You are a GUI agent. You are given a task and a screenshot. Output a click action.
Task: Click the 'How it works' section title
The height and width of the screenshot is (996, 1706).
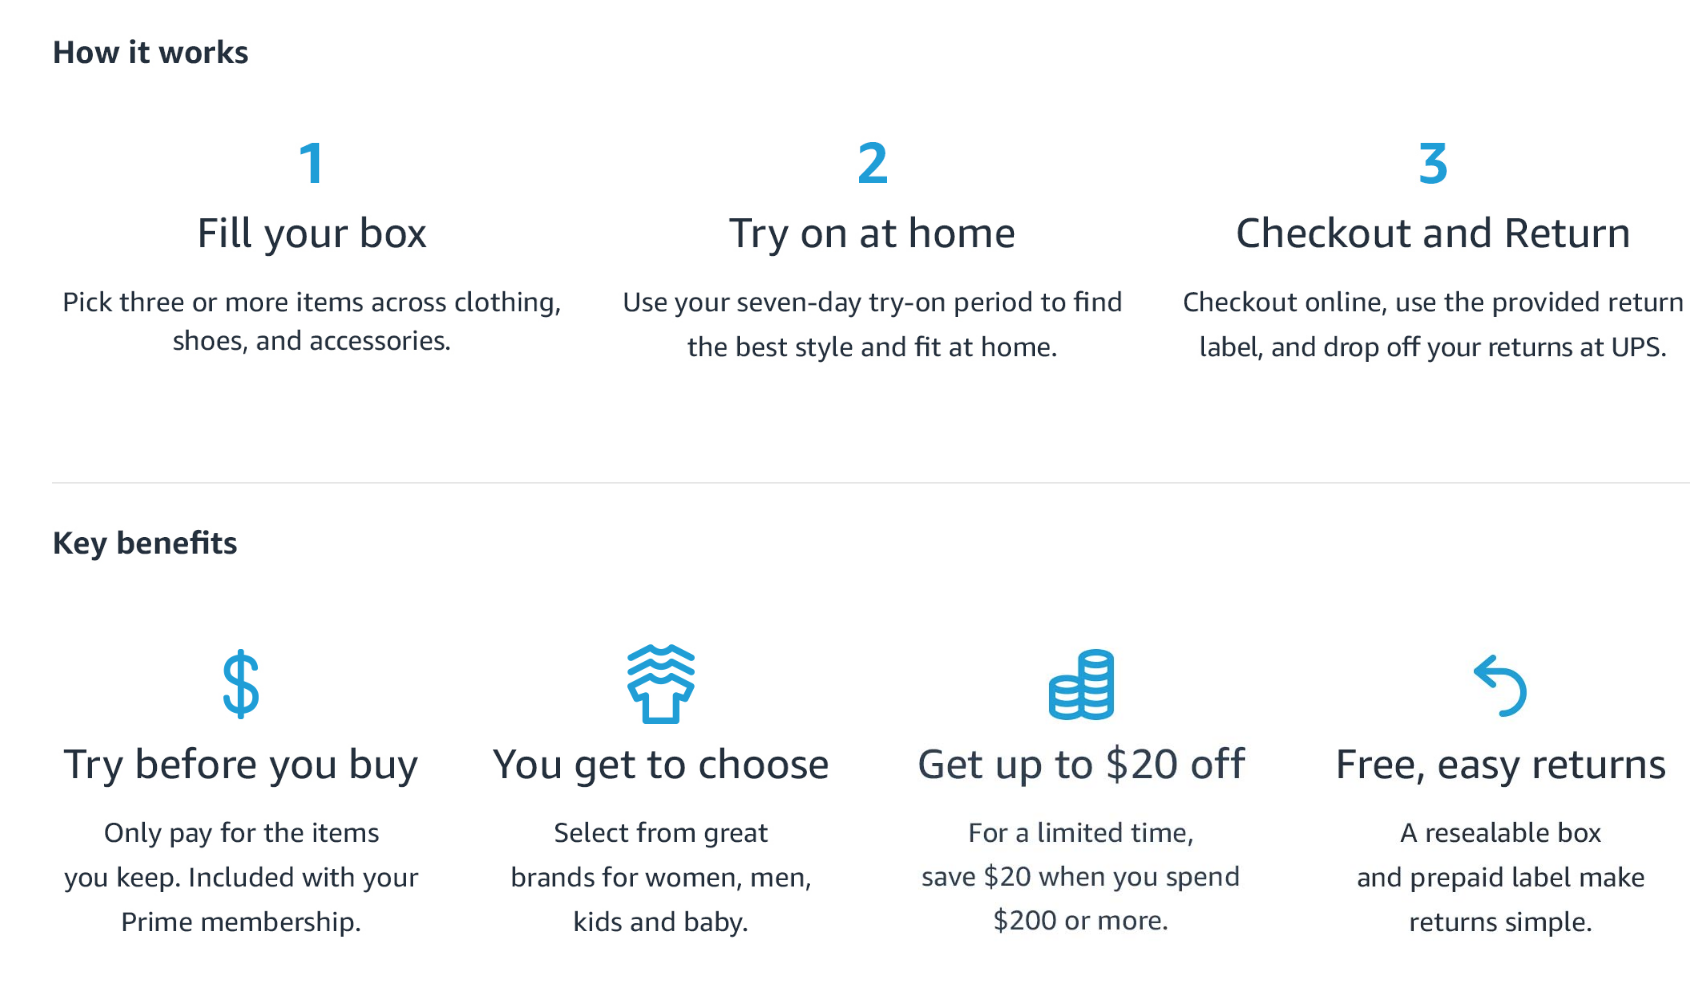pos(151,52)
